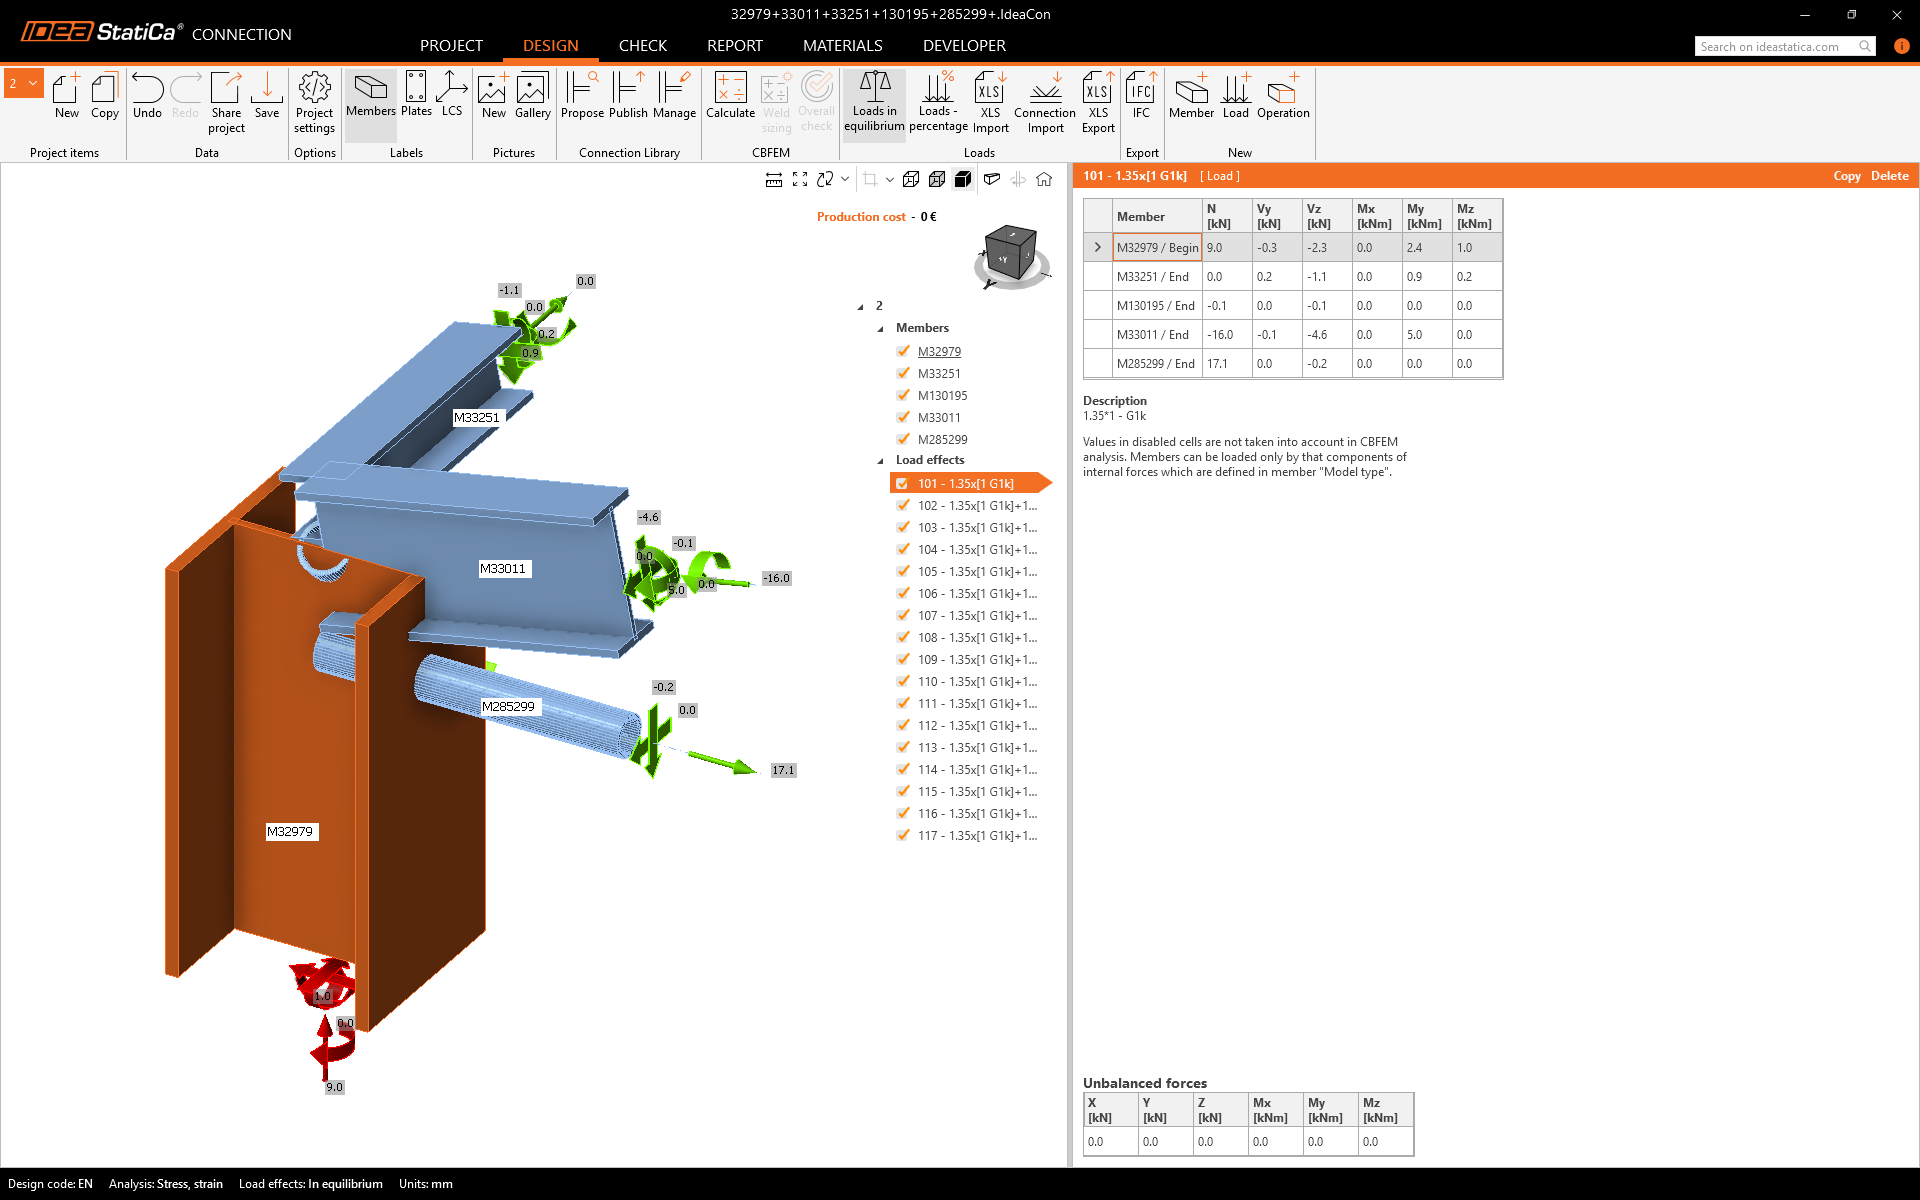Switch to the CHECK tab

pyautogui.click(x=642, y=46)
